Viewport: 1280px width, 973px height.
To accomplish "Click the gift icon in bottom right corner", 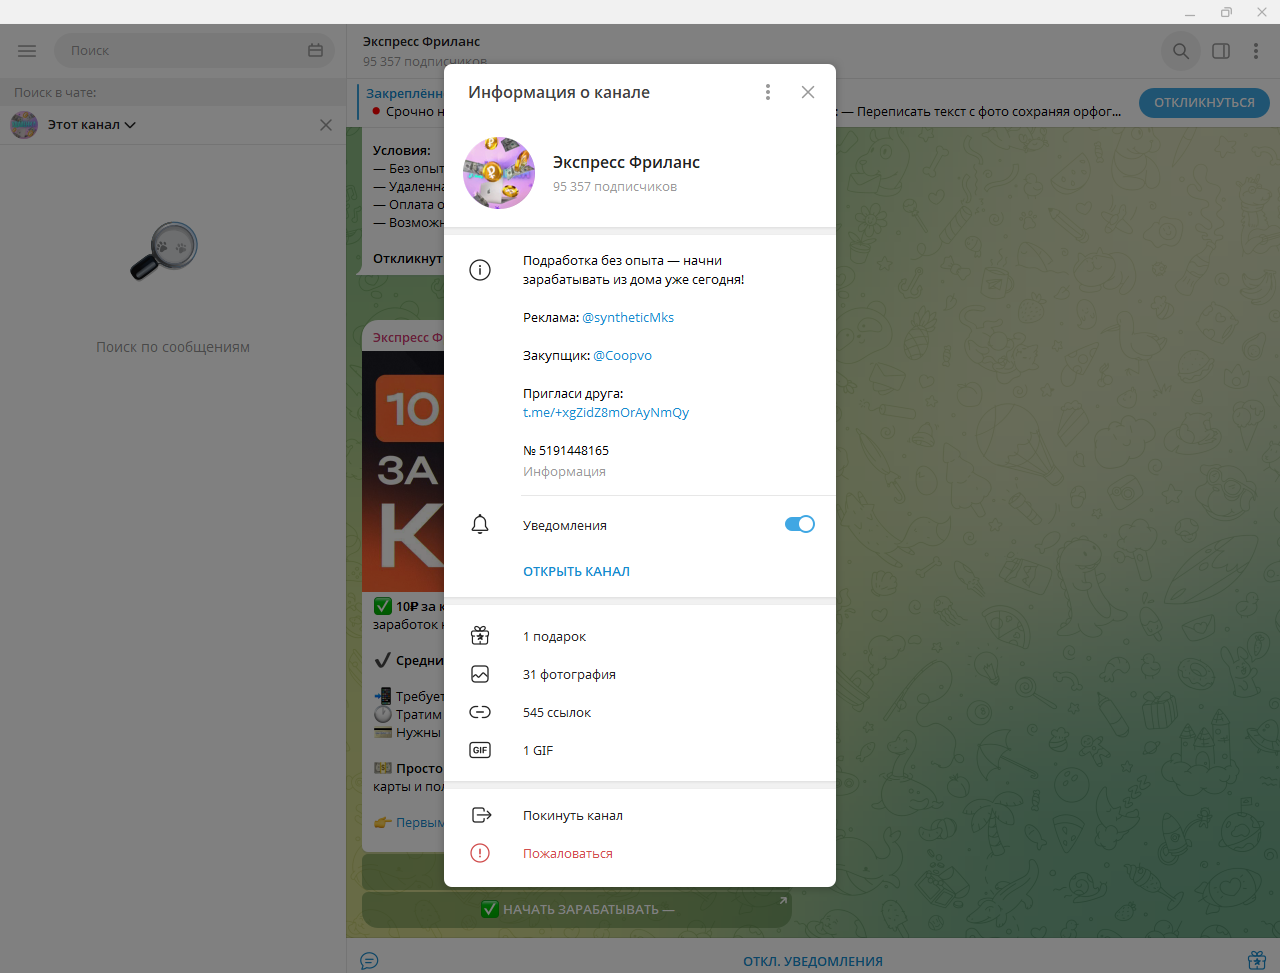I will [x=1257, y=960].
